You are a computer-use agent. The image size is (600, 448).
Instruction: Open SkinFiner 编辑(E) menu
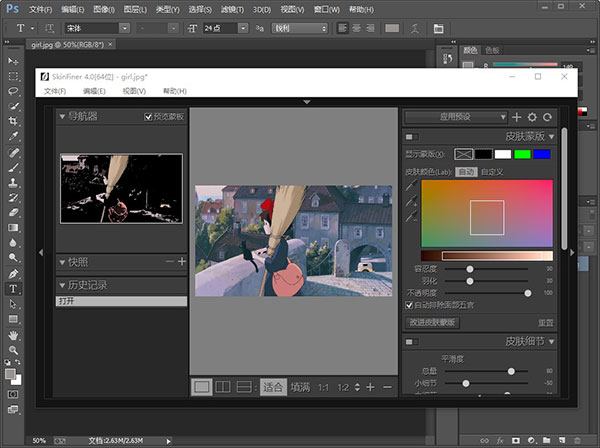click(94, 91)
